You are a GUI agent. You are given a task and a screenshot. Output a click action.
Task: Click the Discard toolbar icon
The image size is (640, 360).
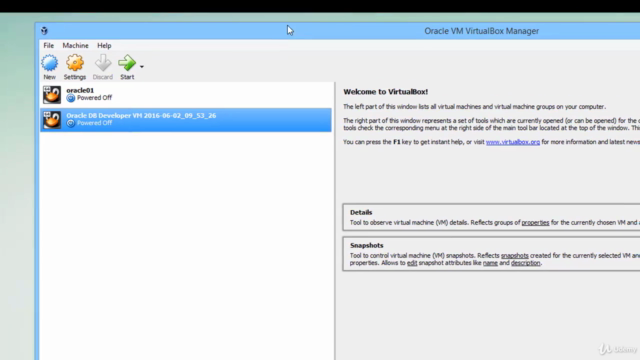[102, 63]
